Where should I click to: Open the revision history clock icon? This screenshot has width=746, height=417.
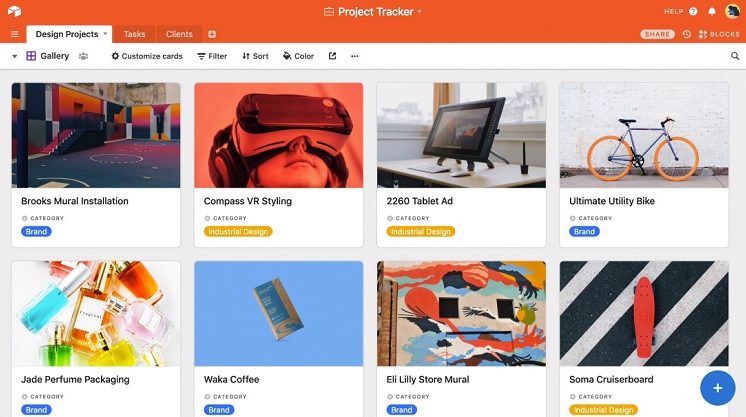coord(687,34)
